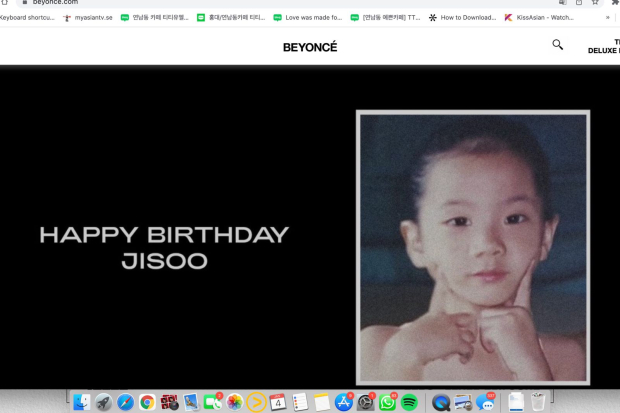The height and width of the screenshot is (413, 620).
Task: Open the image preview app beside QuickTime
Action: point(463,402)
